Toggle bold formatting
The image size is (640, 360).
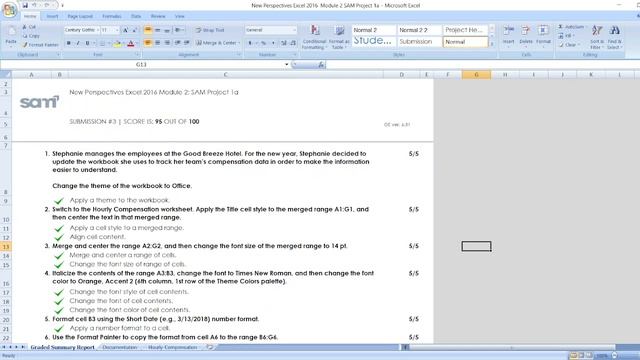point(68,43)
